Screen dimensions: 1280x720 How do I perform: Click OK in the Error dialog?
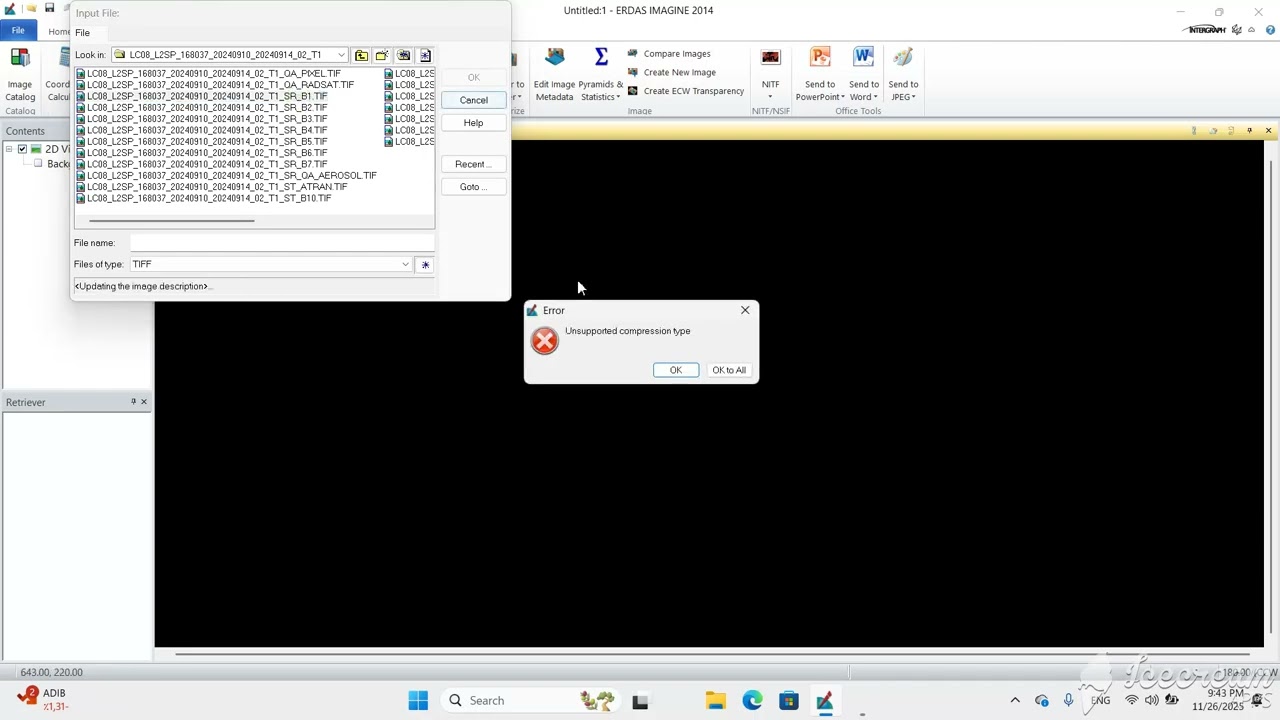tap(676, 370)
